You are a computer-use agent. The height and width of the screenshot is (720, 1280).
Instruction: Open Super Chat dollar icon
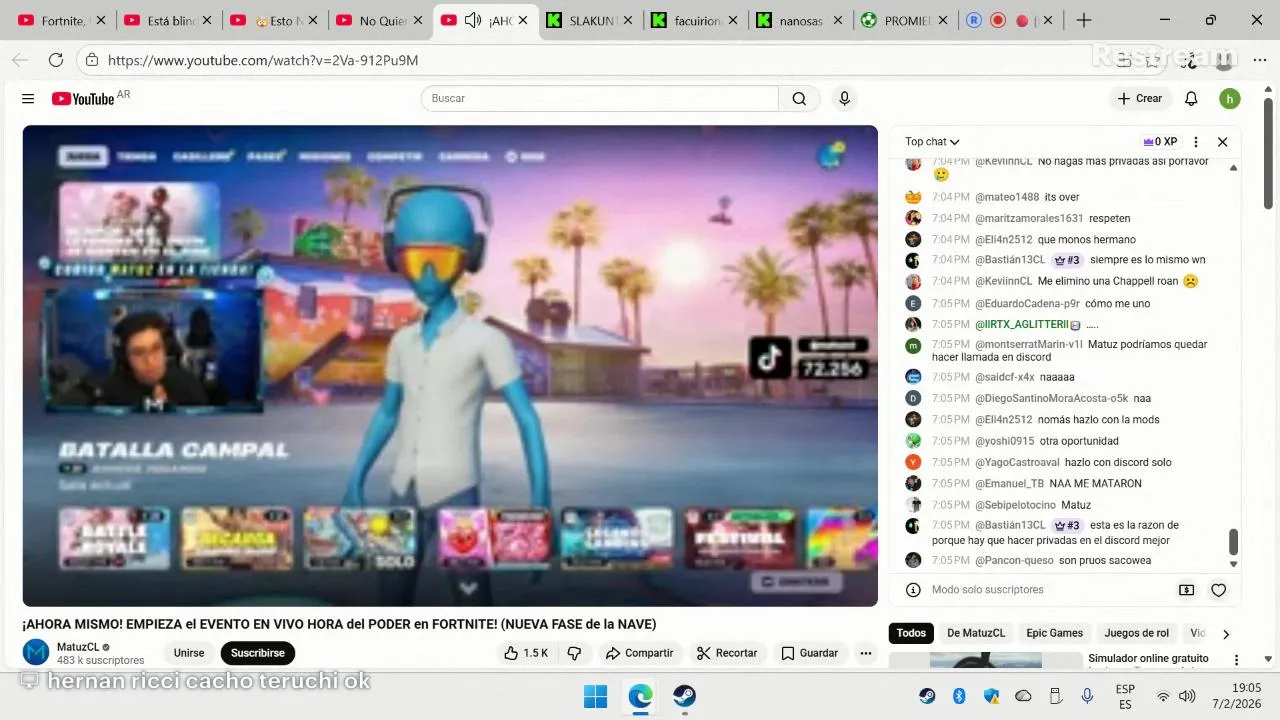tap(1187, 590)
